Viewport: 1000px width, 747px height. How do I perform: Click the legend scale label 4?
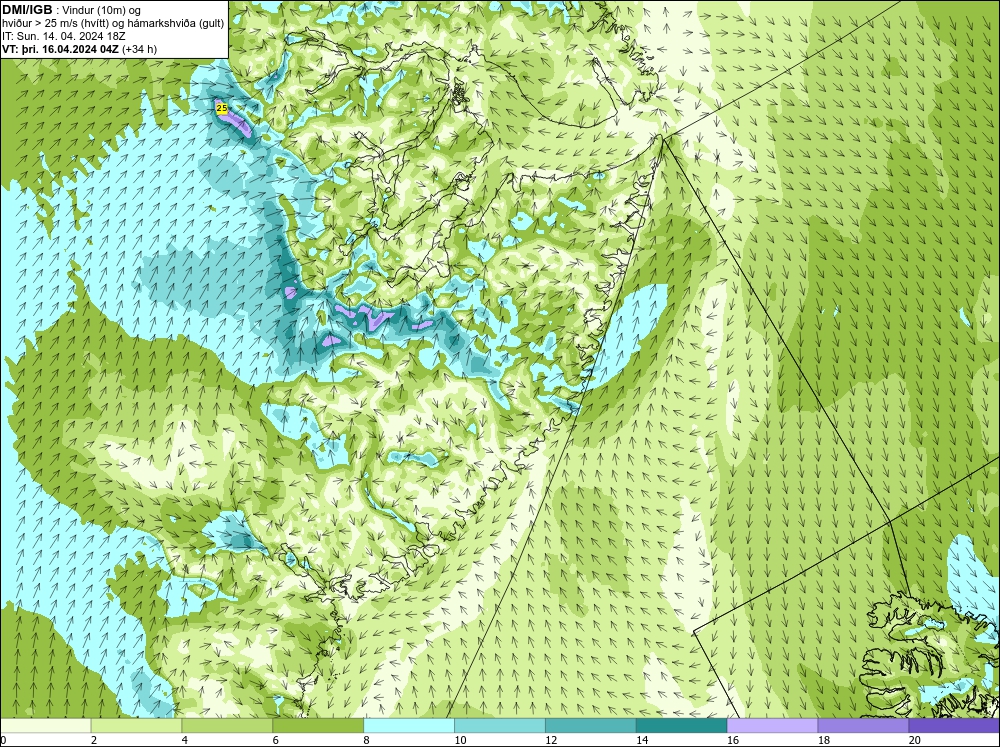point(185,740)
